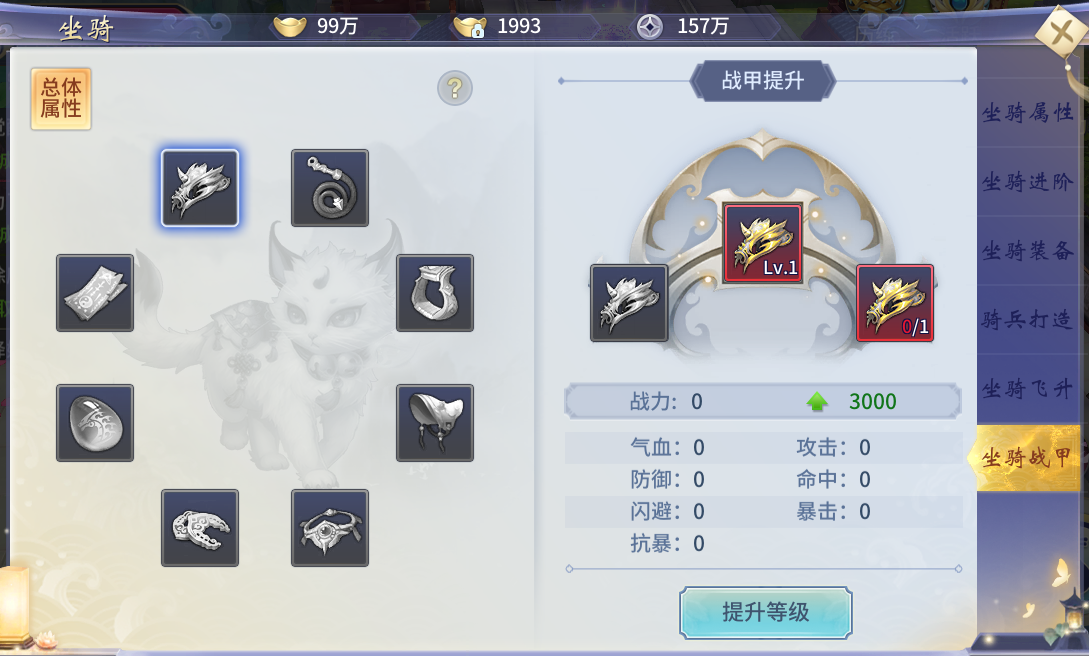Click the gold ingot currency 99万
The width and height of the screenshot is (1089, 656).
(x=315, y=26)
